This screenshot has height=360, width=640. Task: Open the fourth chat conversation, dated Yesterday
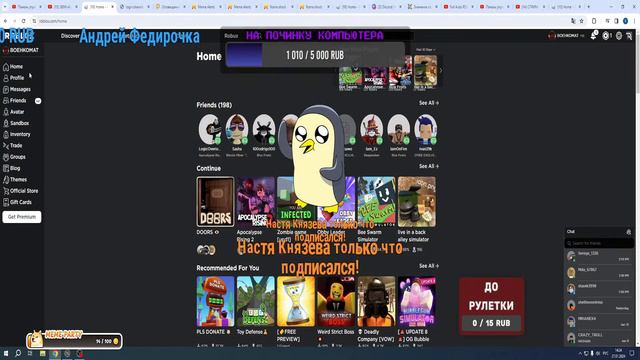(599, 305)
